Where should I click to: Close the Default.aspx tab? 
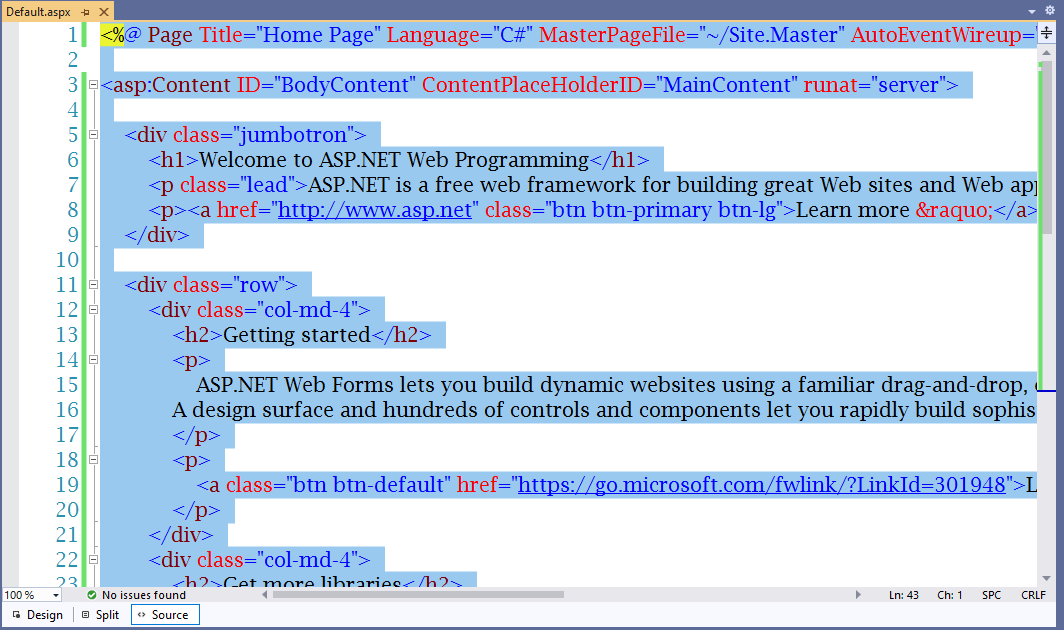pos(104,12)
